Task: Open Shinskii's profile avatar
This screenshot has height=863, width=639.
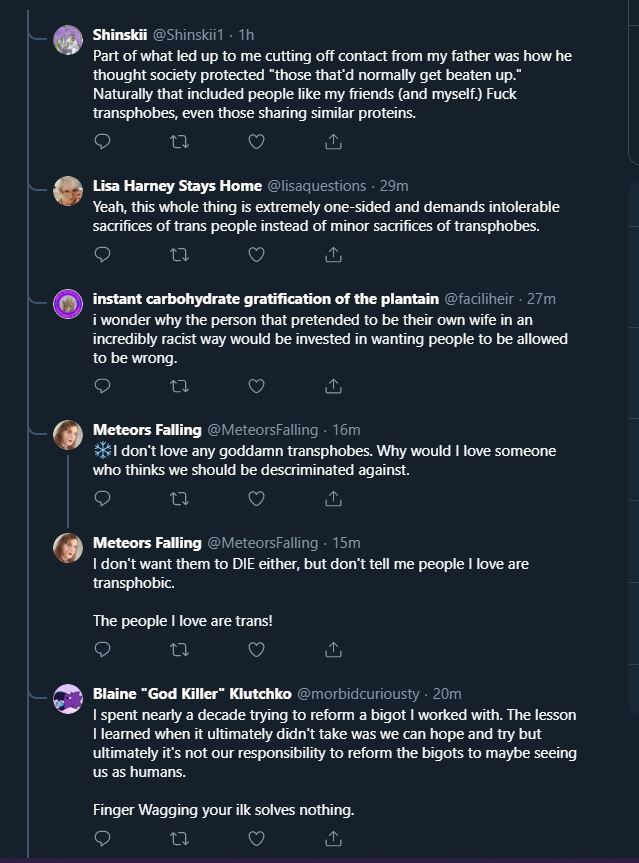Action: 68,40
